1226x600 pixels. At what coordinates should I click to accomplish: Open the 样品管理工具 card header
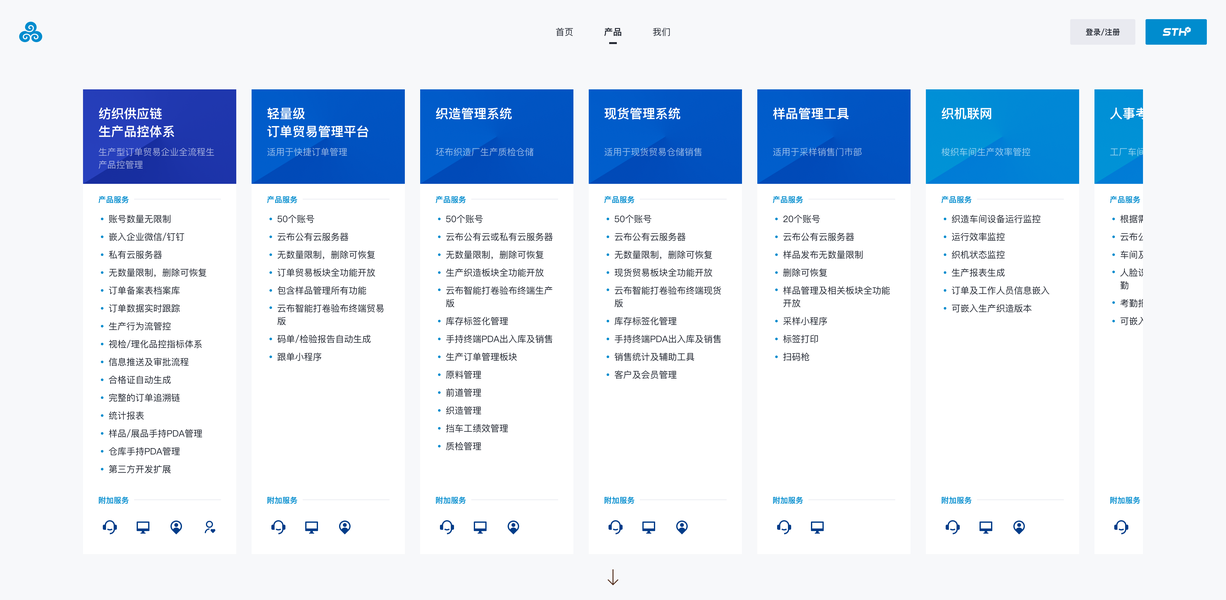click(834, 137)
